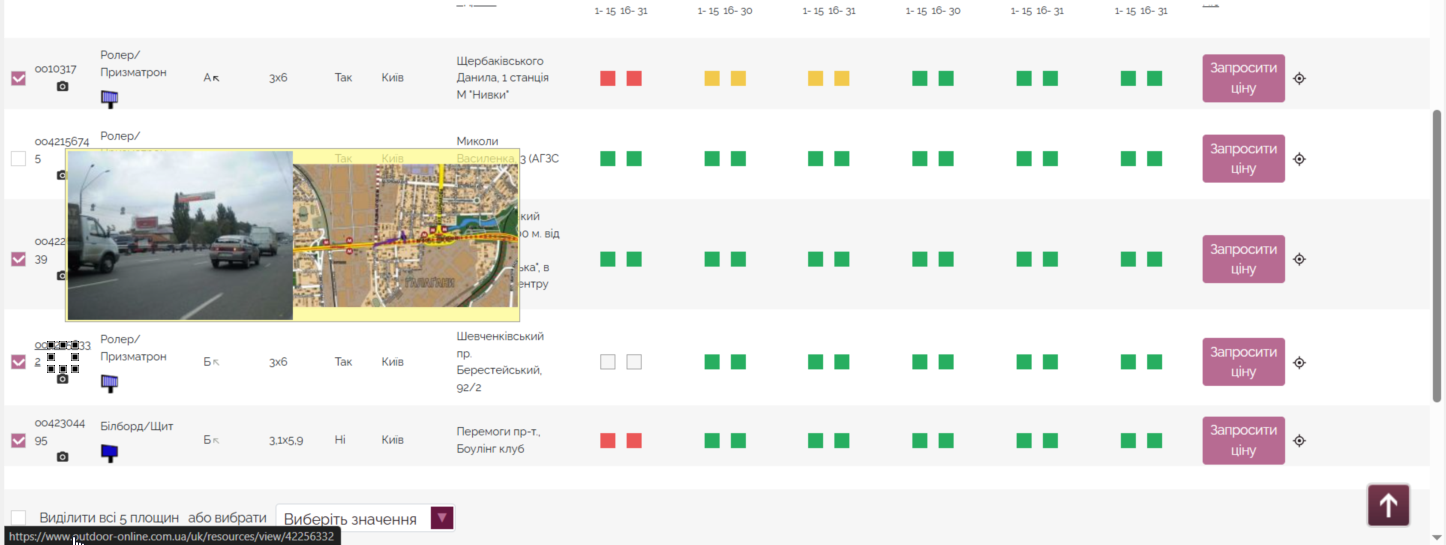
Task: Open the 'Виберіть значення' dropdown
Action: 365,518
